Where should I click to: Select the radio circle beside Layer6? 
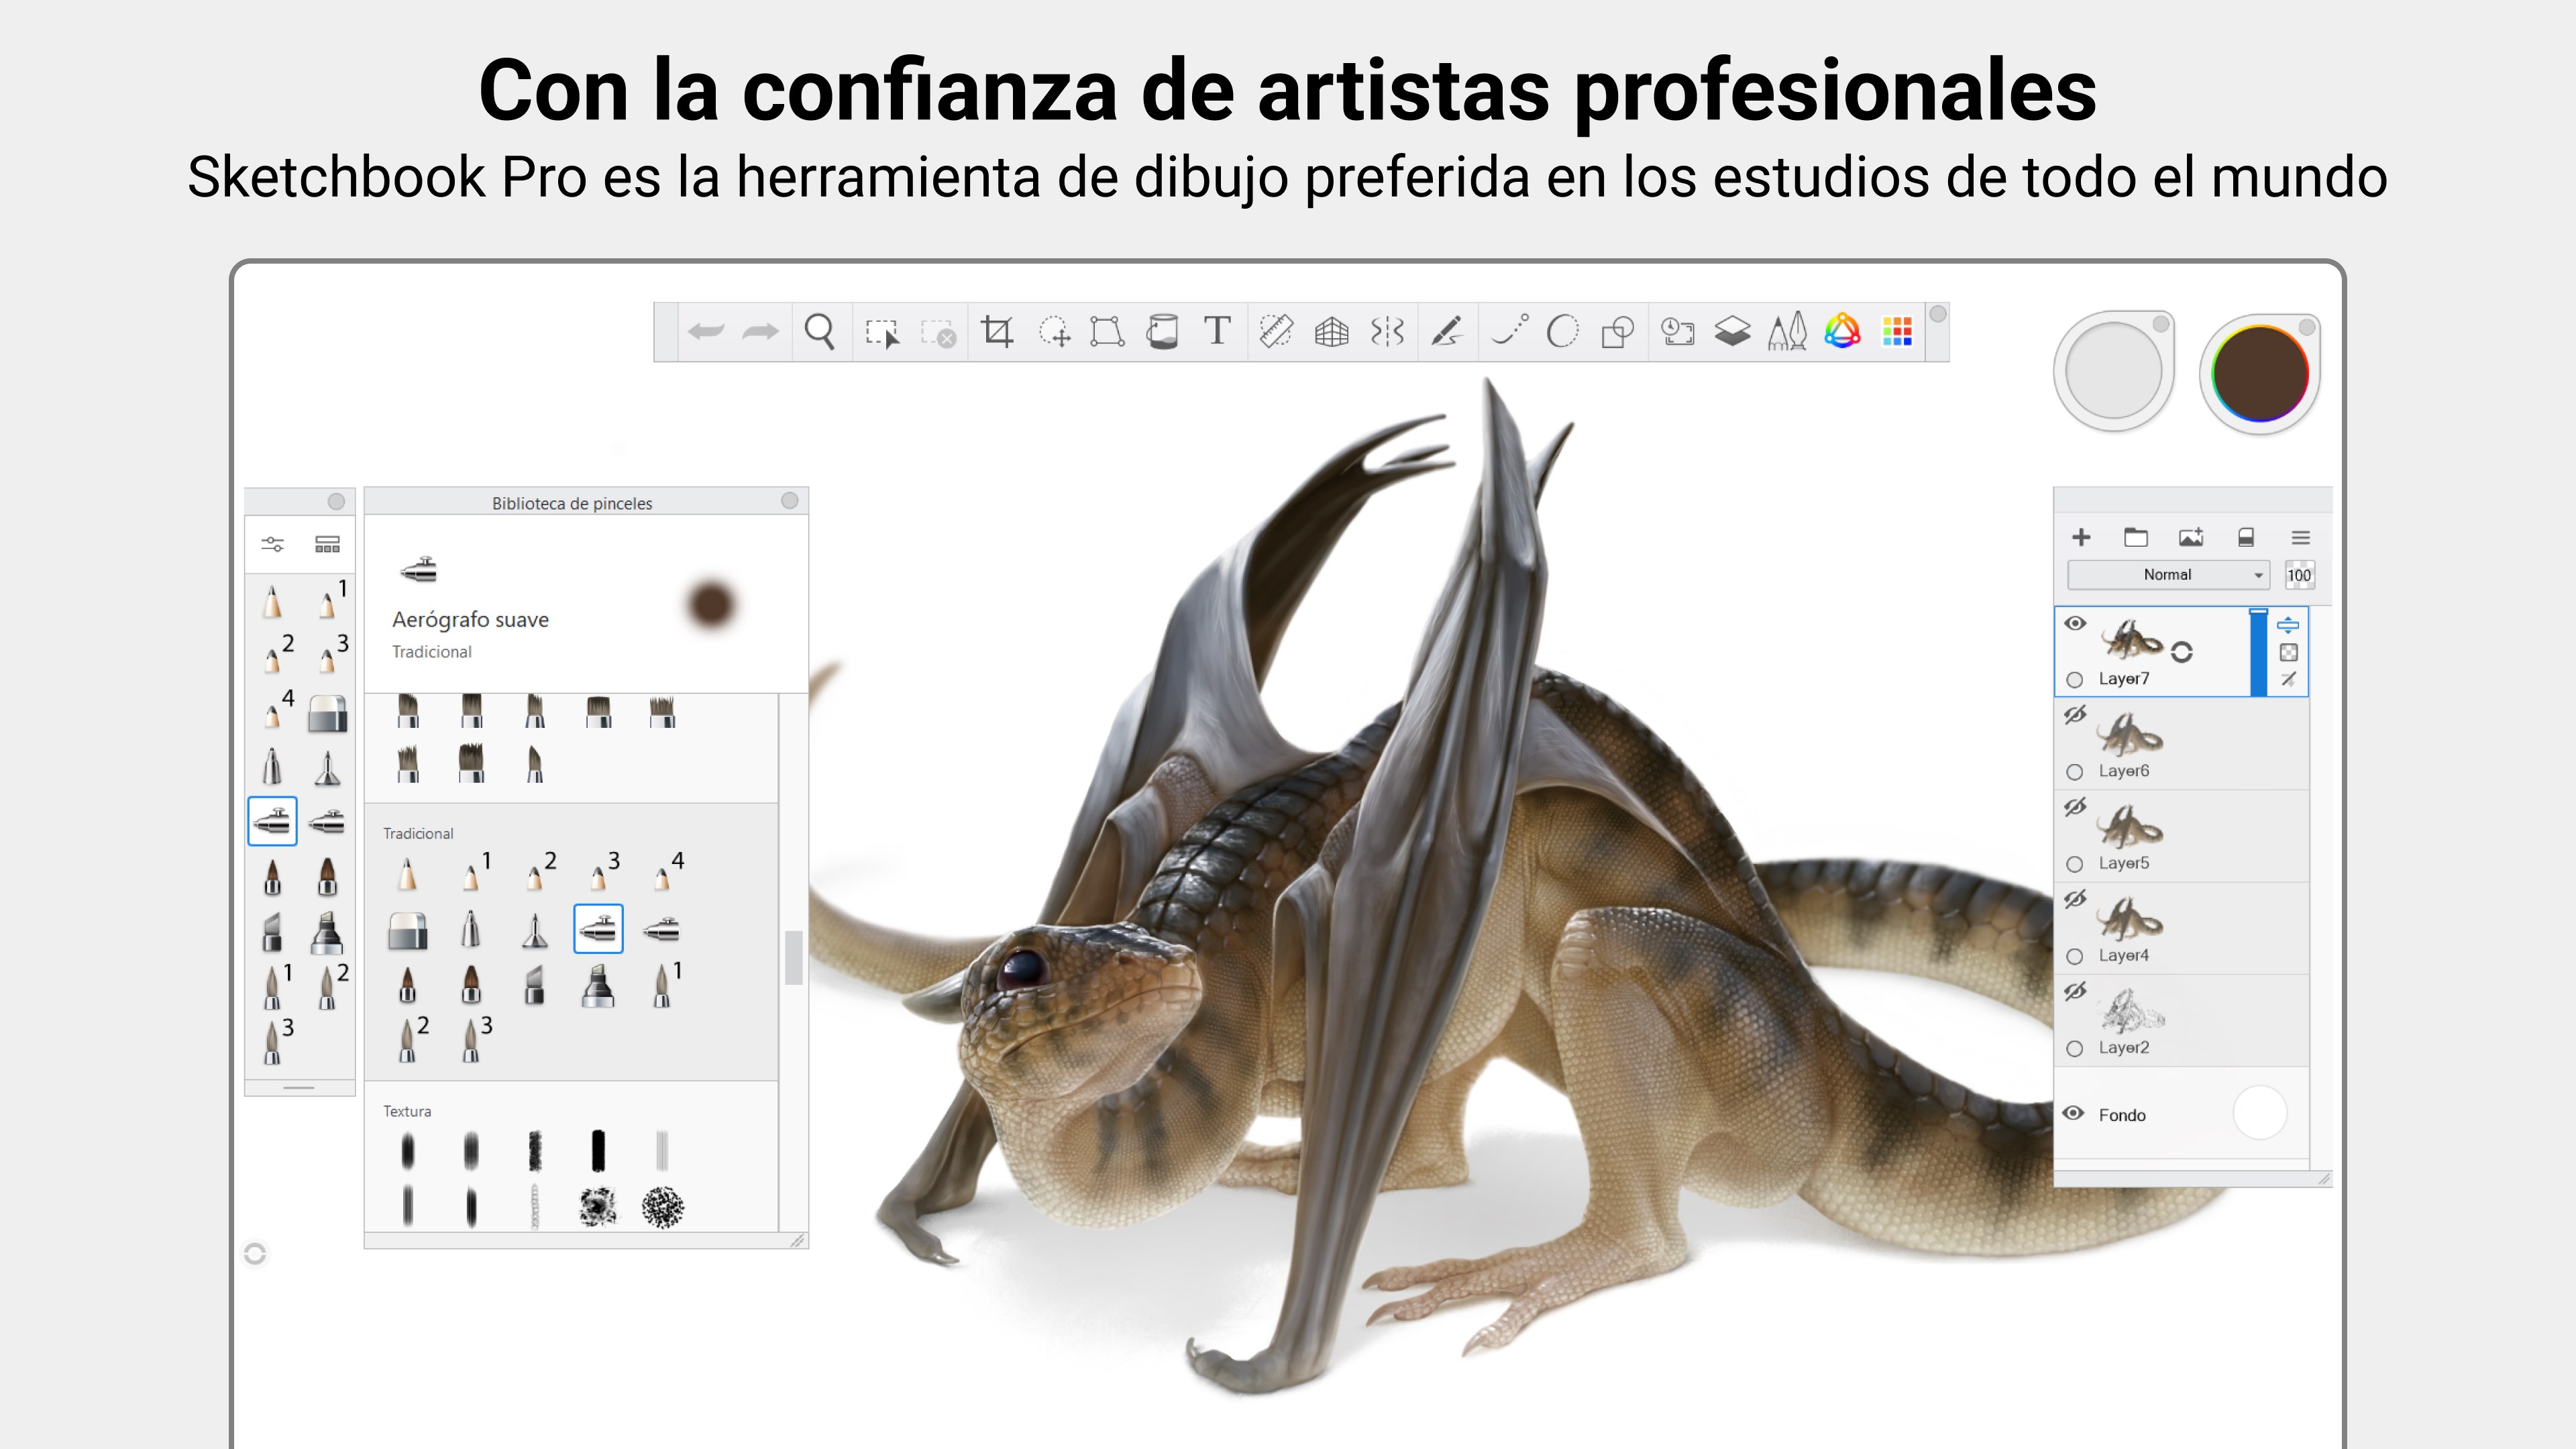tap(2075, 772)
